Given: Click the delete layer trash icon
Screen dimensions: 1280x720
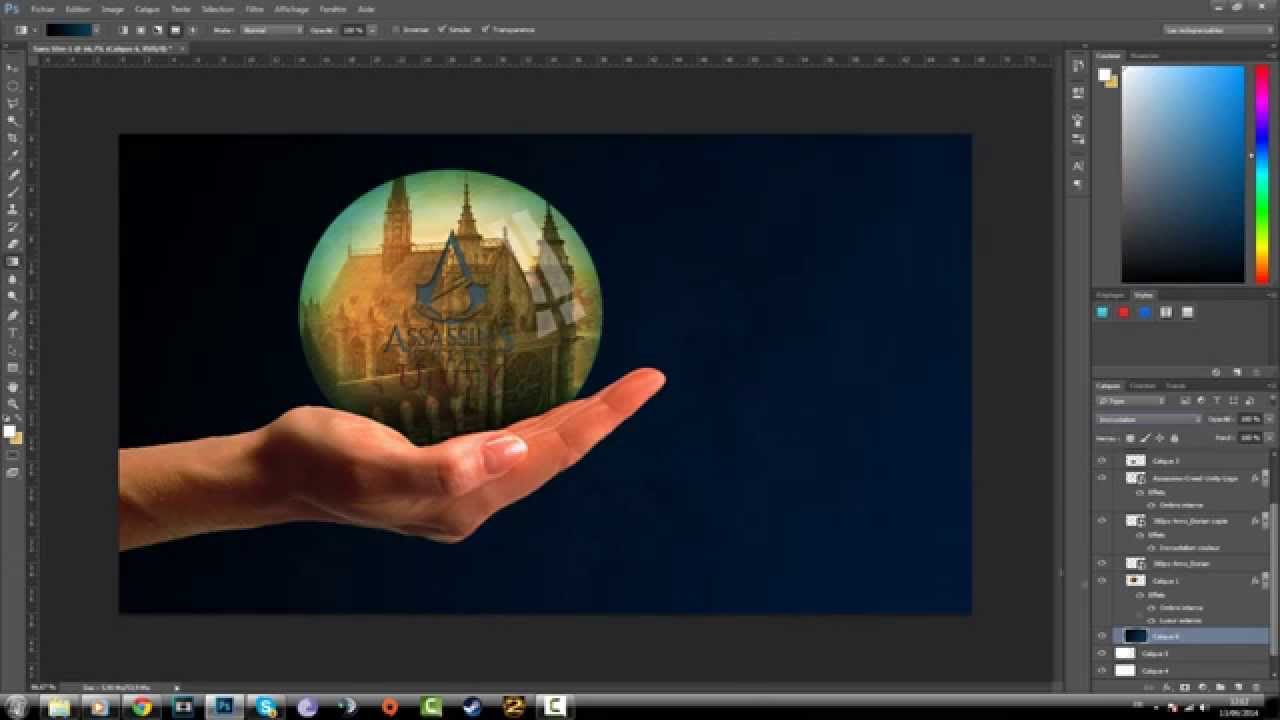Looking at the screenshot, I should [x=1256, y=688].
